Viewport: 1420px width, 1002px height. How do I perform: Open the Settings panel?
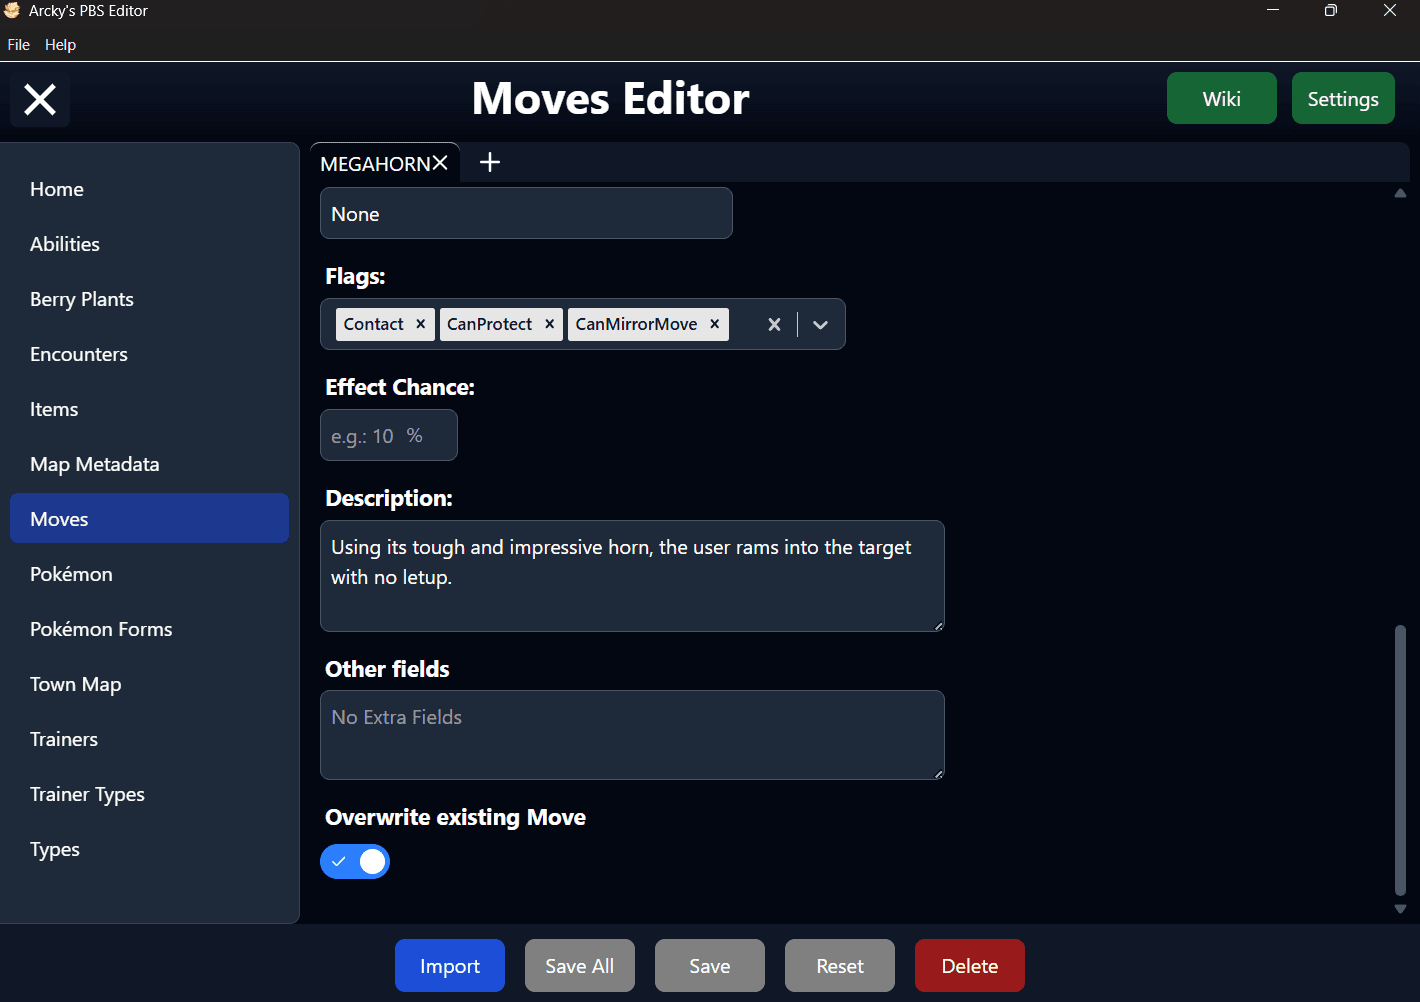pyautogui.click(x=1343, y=98)
